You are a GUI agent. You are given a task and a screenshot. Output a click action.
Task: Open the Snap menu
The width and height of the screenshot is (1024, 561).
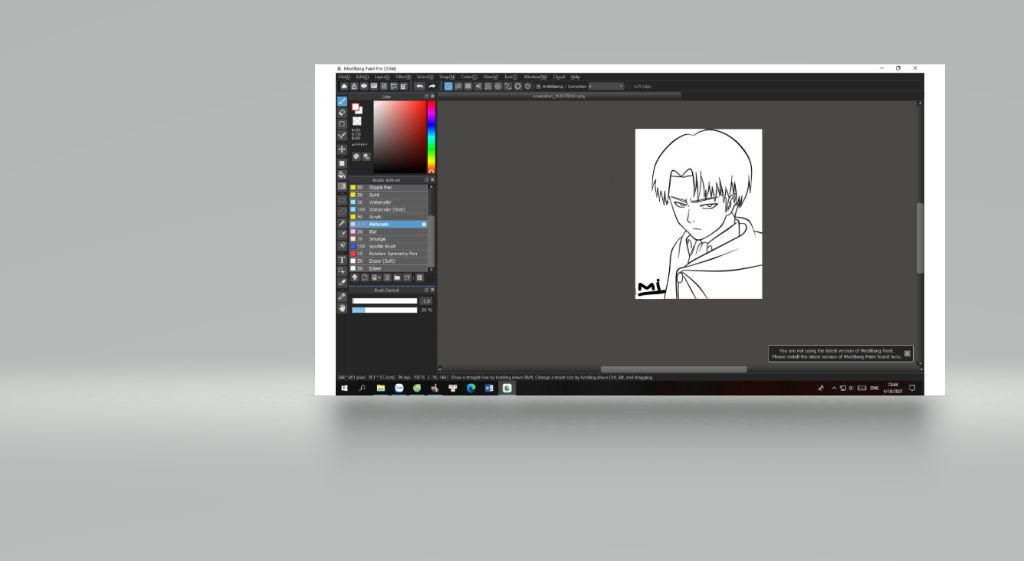click(x=447, y=77)
